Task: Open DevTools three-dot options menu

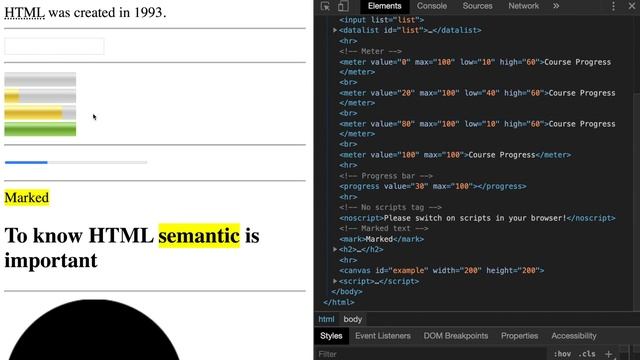Action: 613,6
